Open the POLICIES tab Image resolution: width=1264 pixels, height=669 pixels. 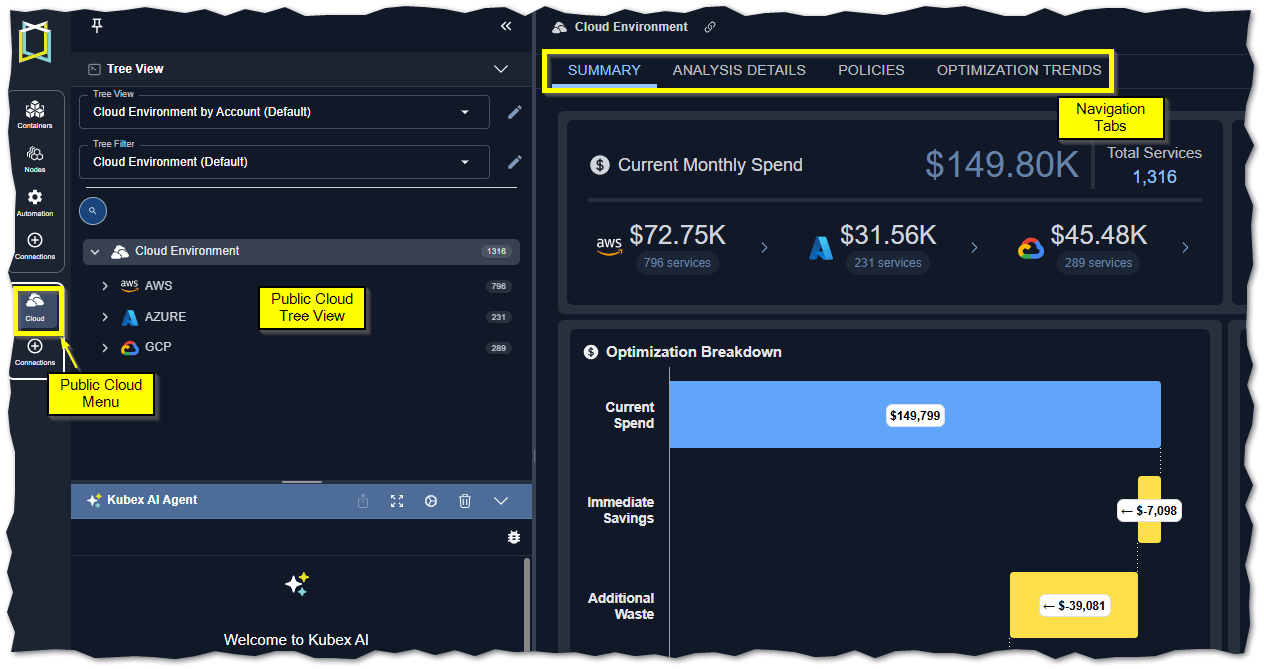871,70
